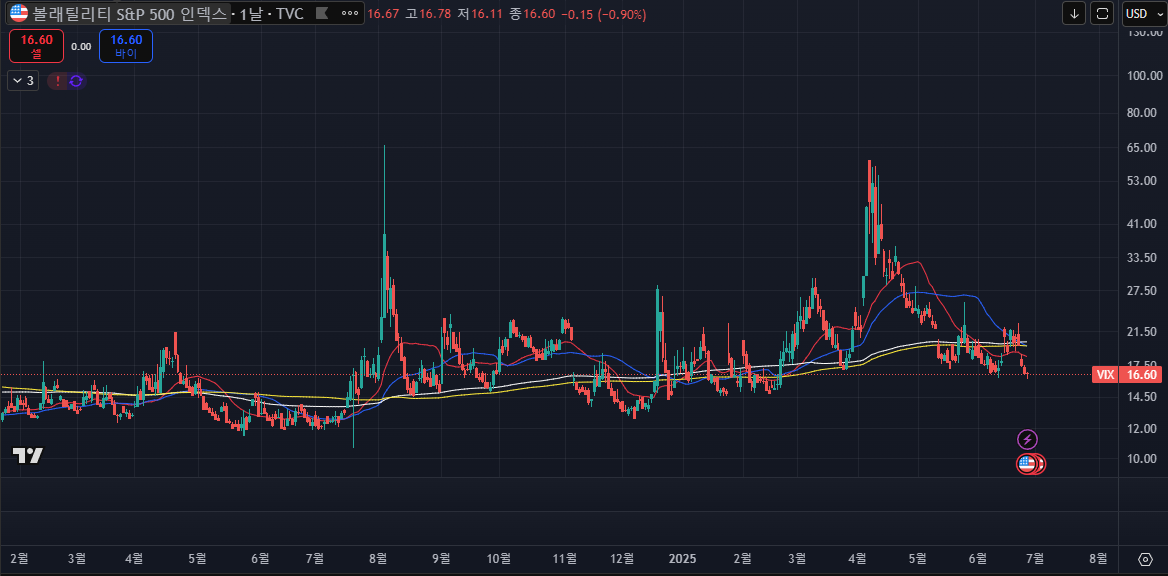Click the TradingView logo on chart
The image size is (1168, 576).
28,455
